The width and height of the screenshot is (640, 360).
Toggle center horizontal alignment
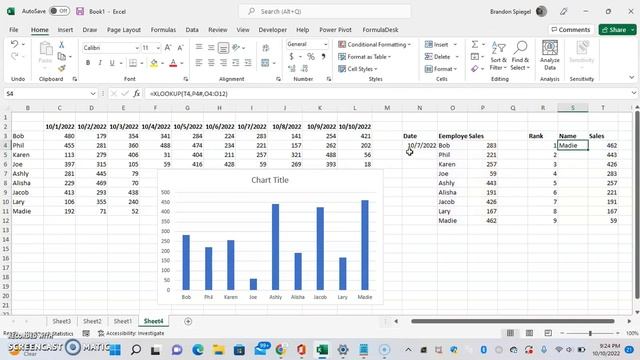pyautogui.click(x=211, y=63)
